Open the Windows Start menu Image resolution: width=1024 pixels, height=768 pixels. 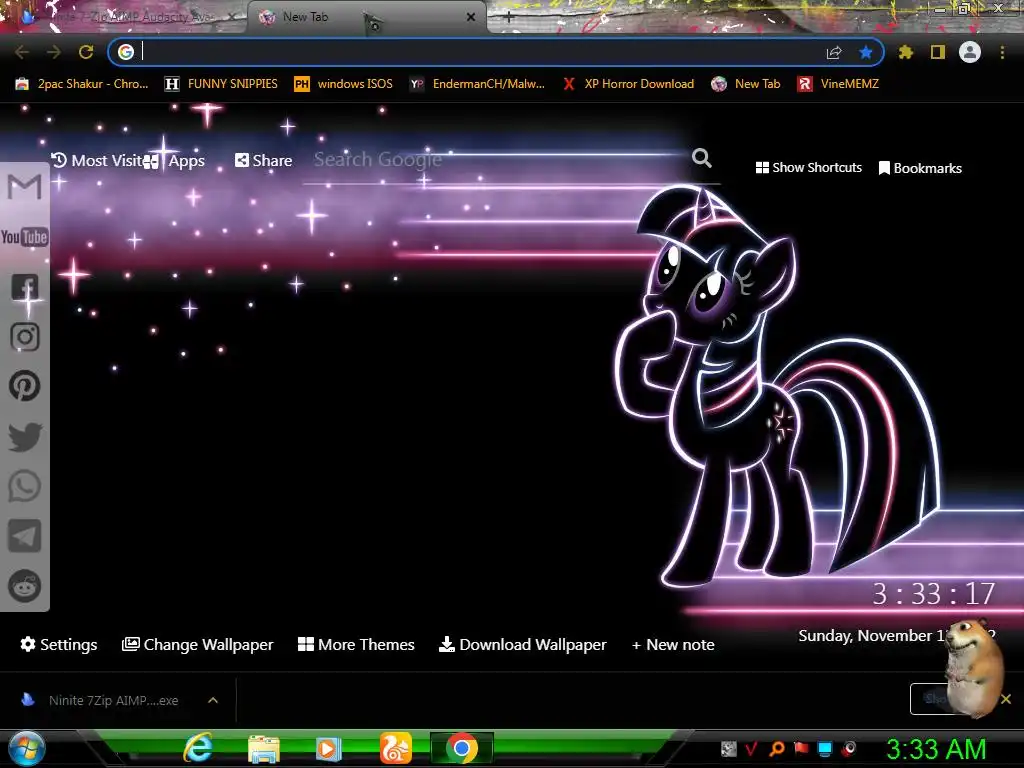pos(26,748)
